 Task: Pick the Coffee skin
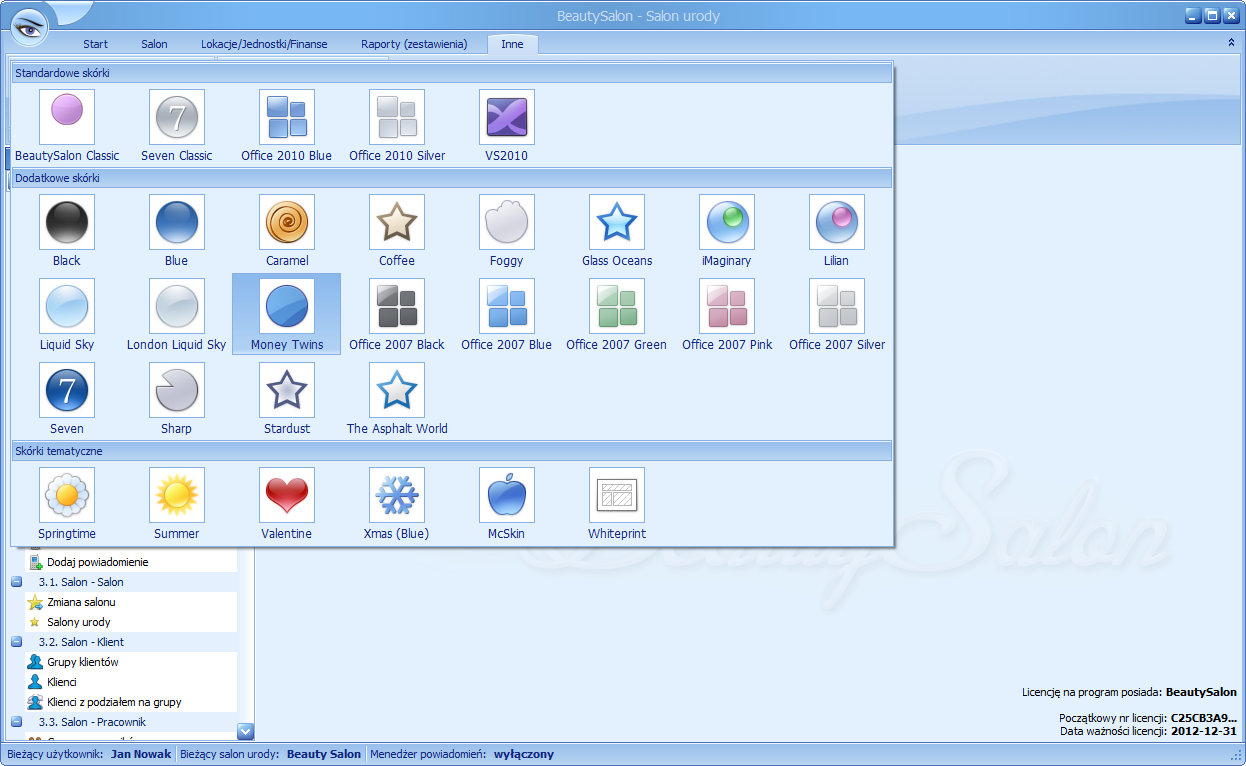click(397, 231)
